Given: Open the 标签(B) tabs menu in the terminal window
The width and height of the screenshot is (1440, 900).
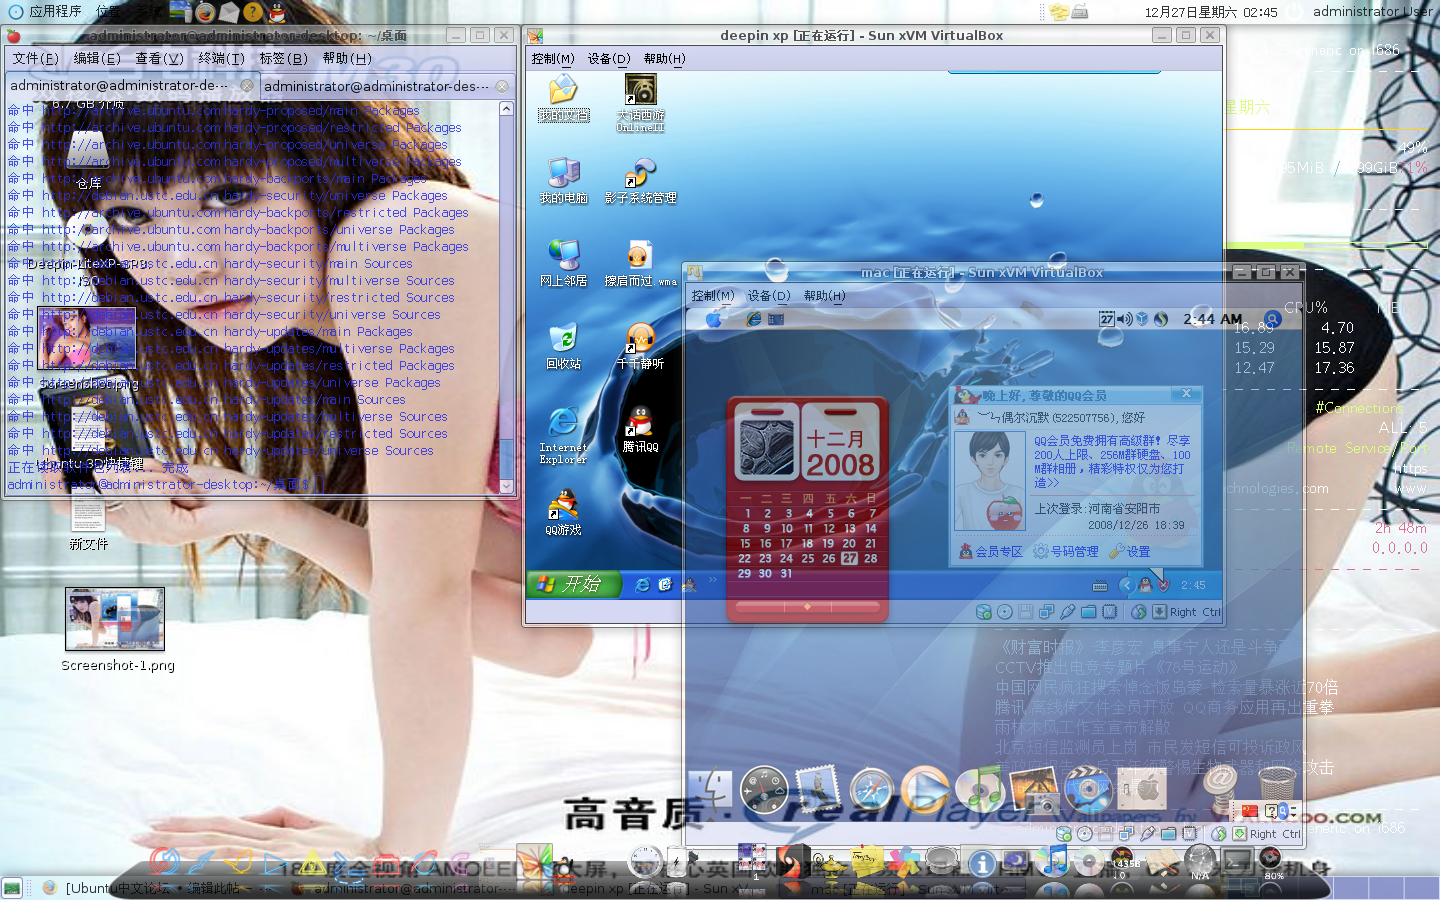Looking at the screenshot, I should click(x=283, y=59).
